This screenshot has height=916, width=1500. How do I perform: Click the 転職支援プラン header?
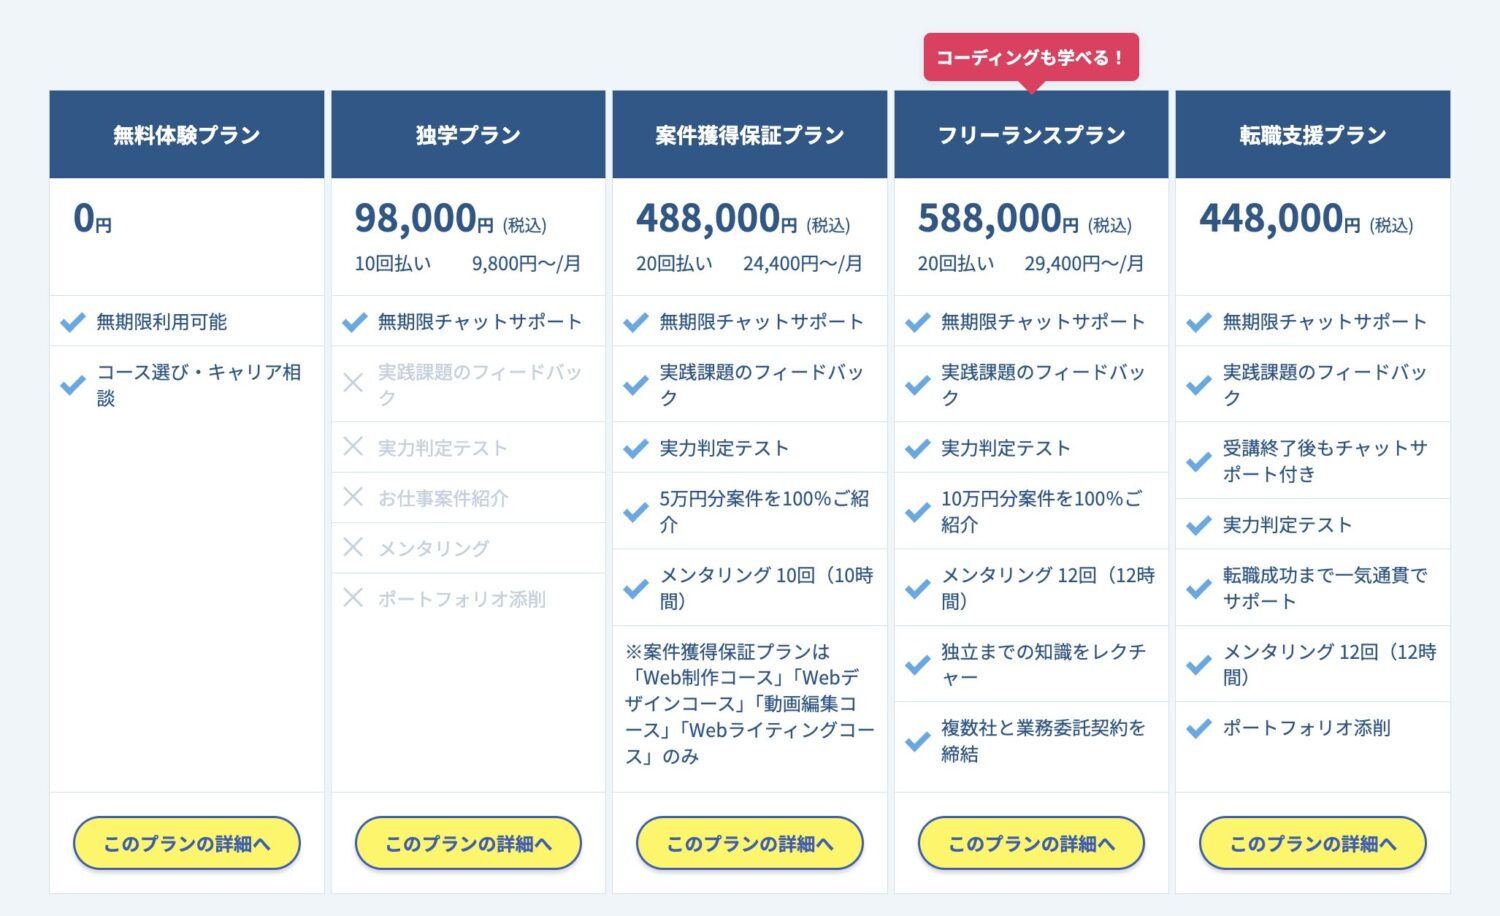1313,135
